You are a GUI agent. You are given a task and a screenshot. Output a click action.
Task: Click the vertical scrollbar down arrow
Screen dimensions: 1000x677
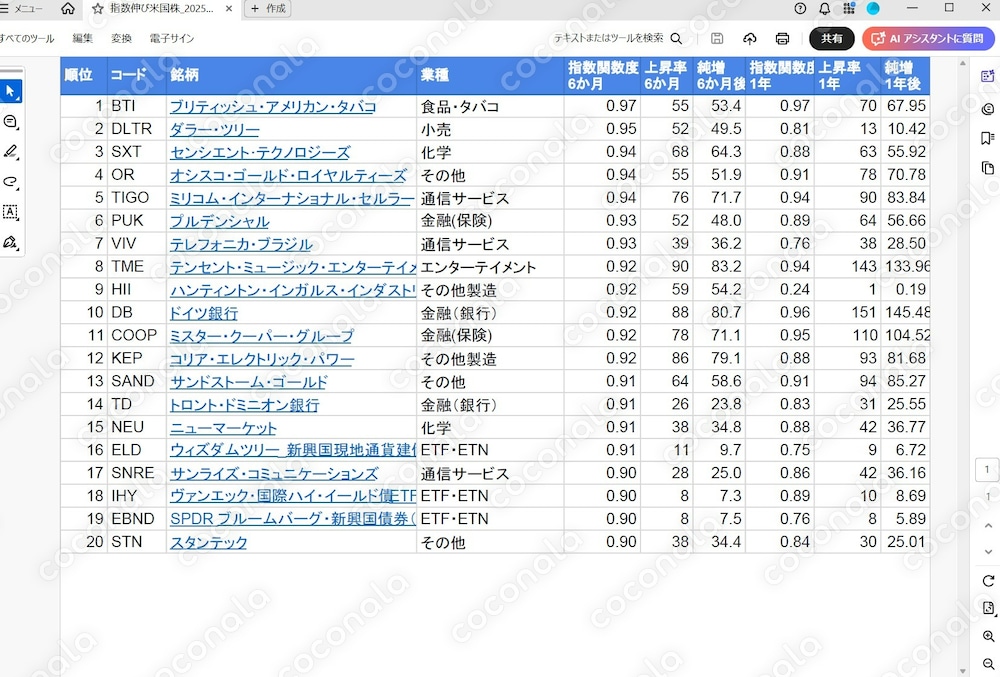tap(964, 671)
